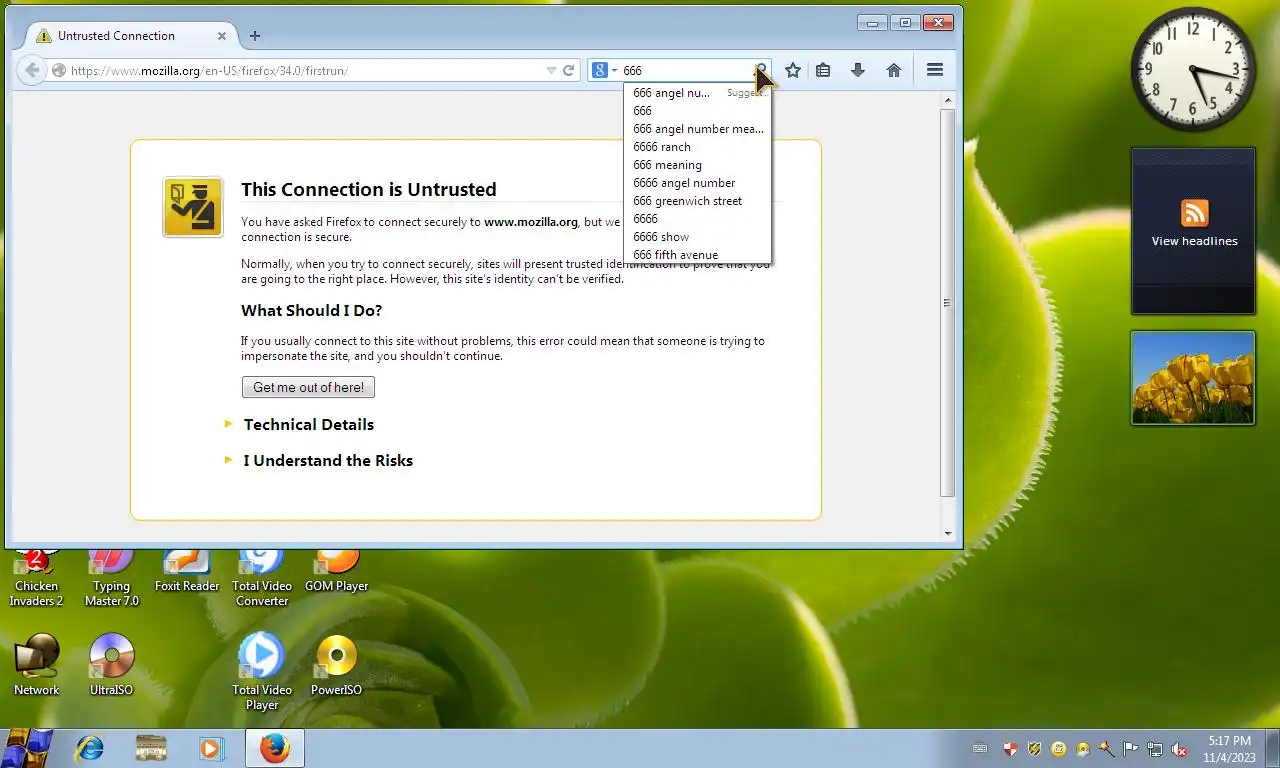Click the Firefox window Maximize/Restore button
1280x768 pixels.
pyautogui.click(x=906, y=22)
